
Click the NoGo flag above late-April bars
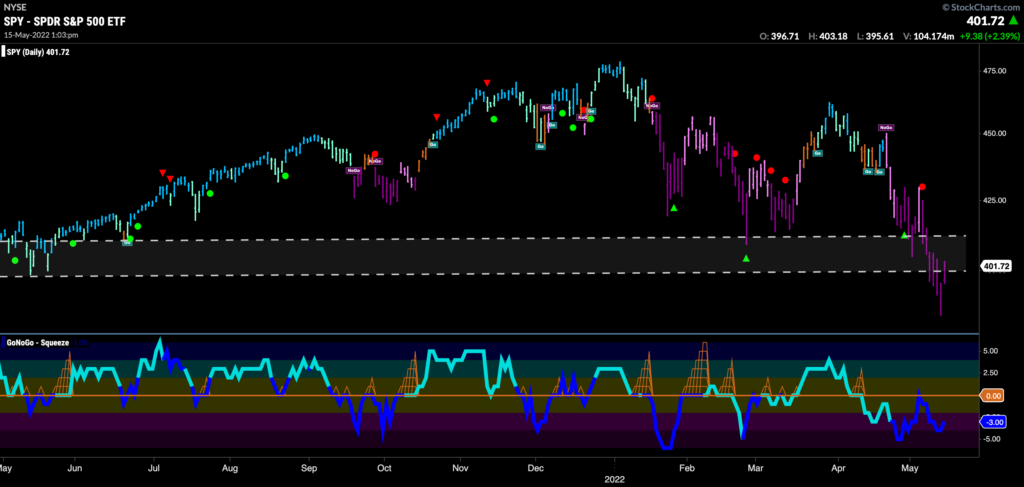(x=886, y=127)
